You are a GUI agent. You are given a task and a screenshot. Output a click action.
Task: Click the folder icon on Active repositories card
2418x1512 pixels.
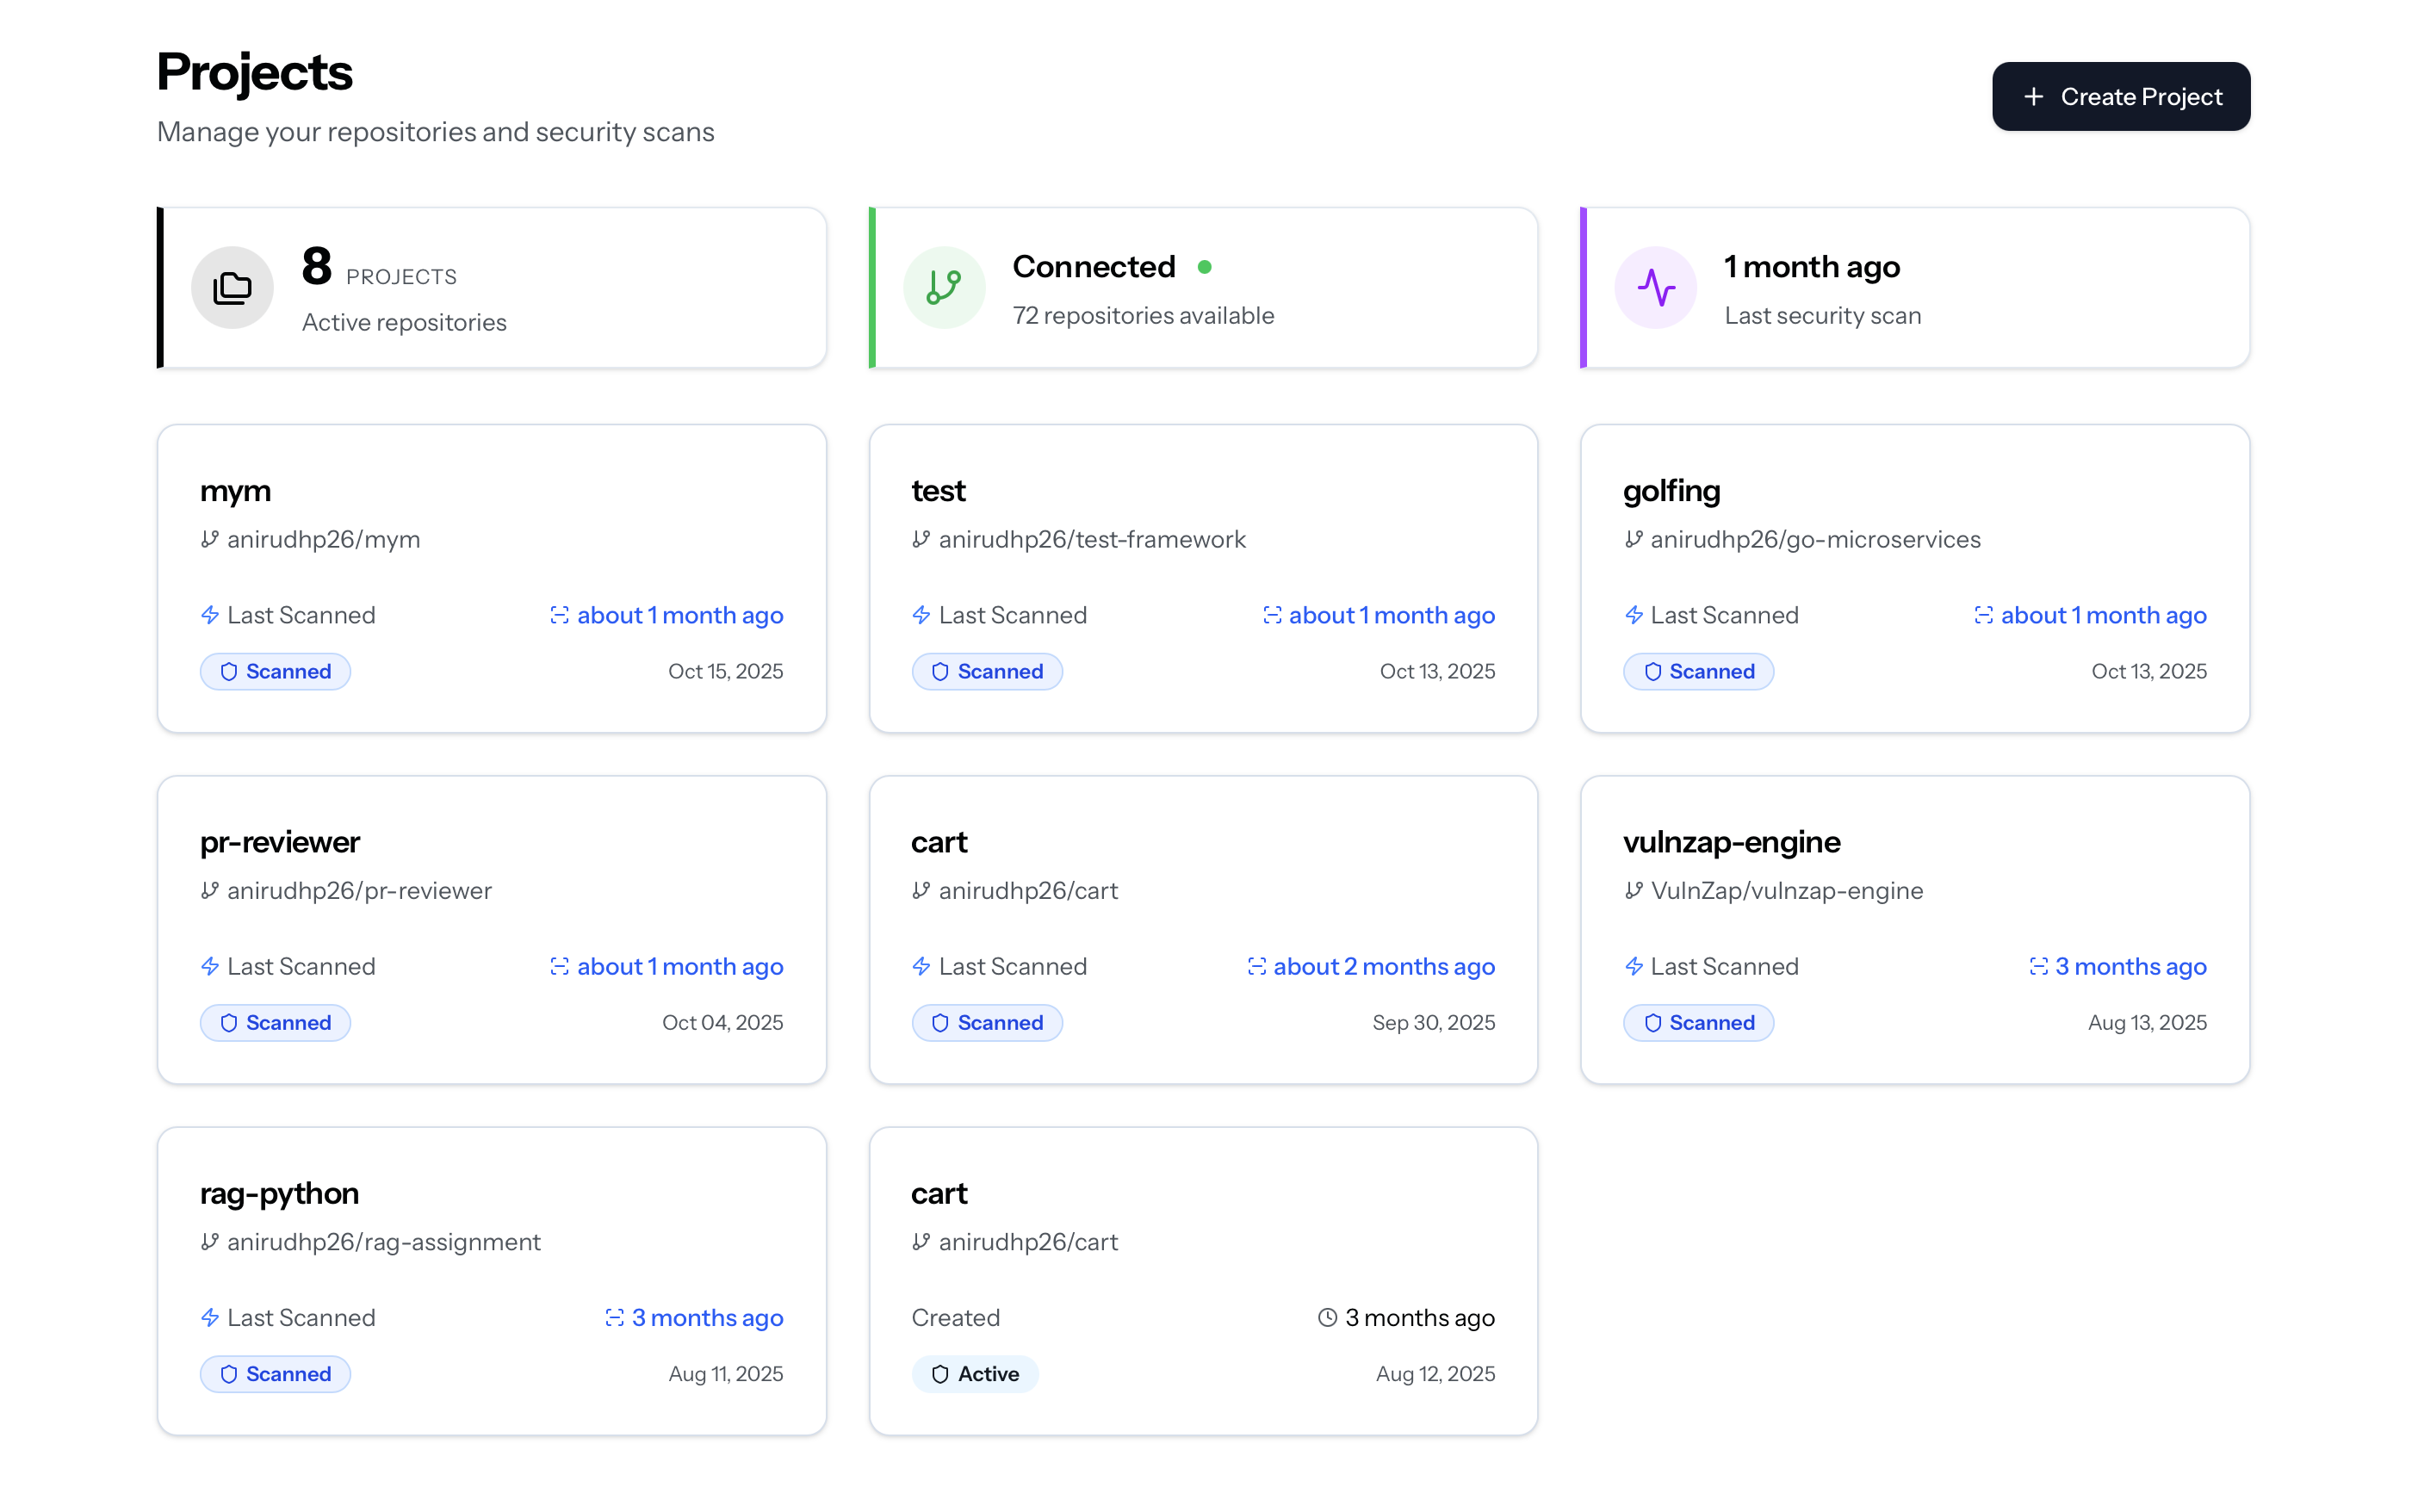tap(232, 287)
